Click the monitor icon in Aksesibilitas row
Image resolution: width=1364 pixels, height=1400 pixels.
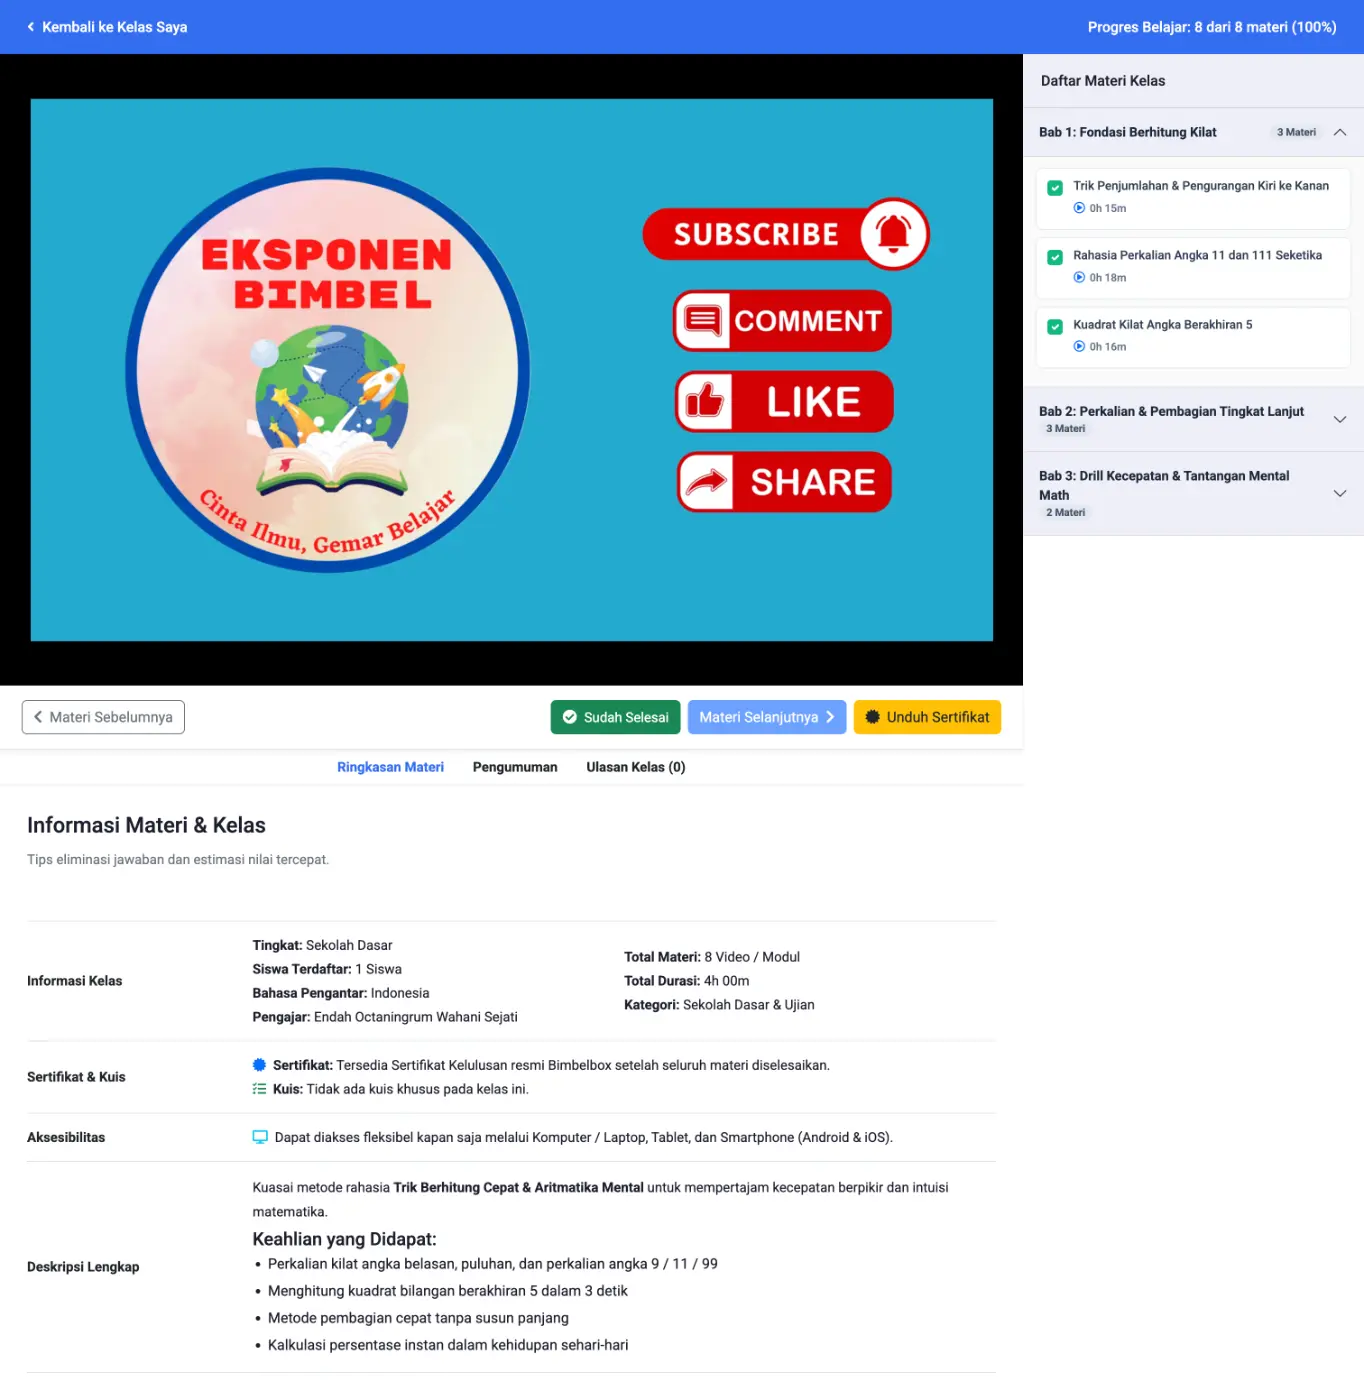(260, 1137)
